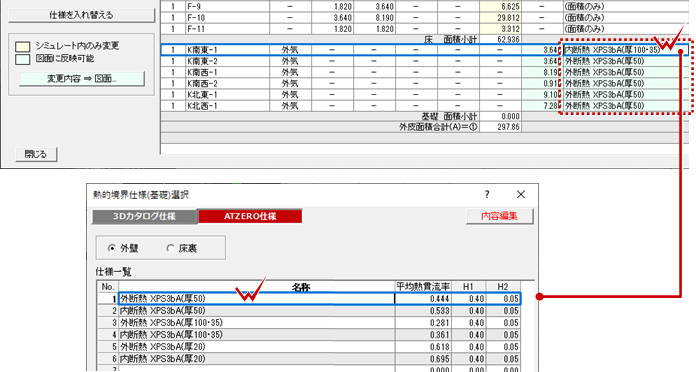Screen dimensions: 696x372
Task: Select list row 内断熱 XPS3bA(厚50)
Action: tap(308, 311)
